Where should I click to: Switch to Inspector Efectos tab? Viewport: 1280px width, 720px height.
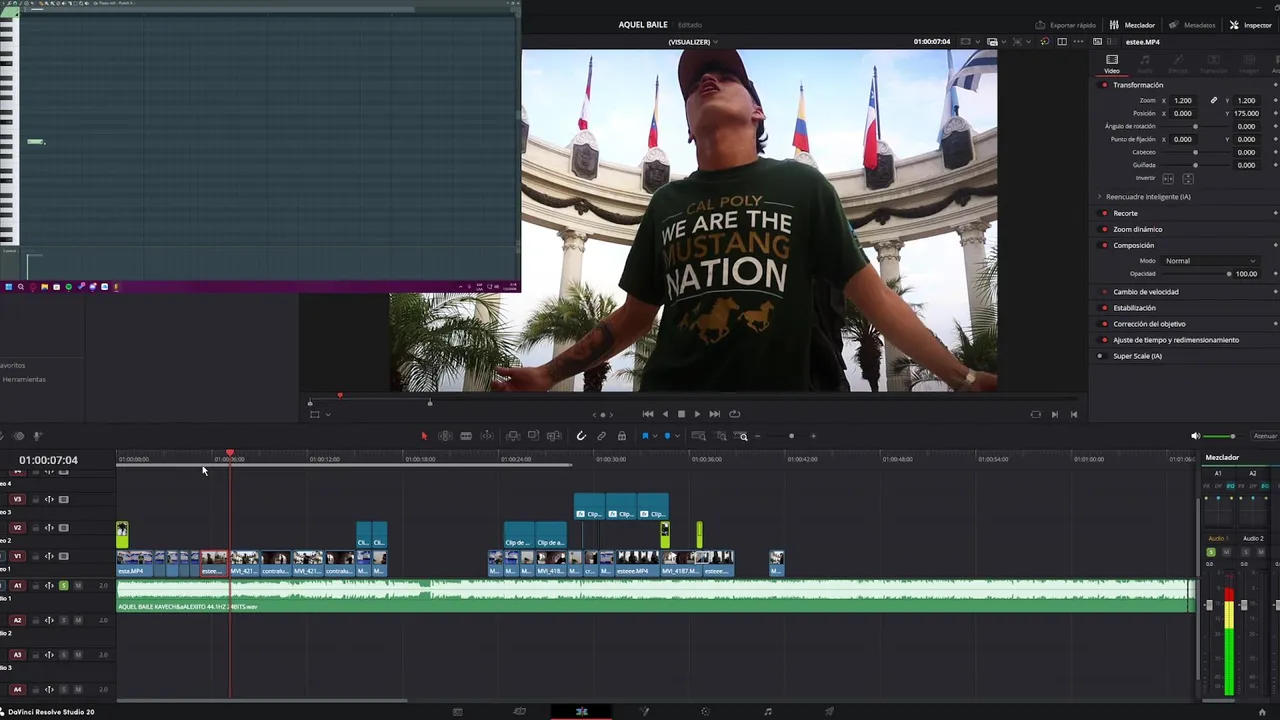tap(1178, 64)
